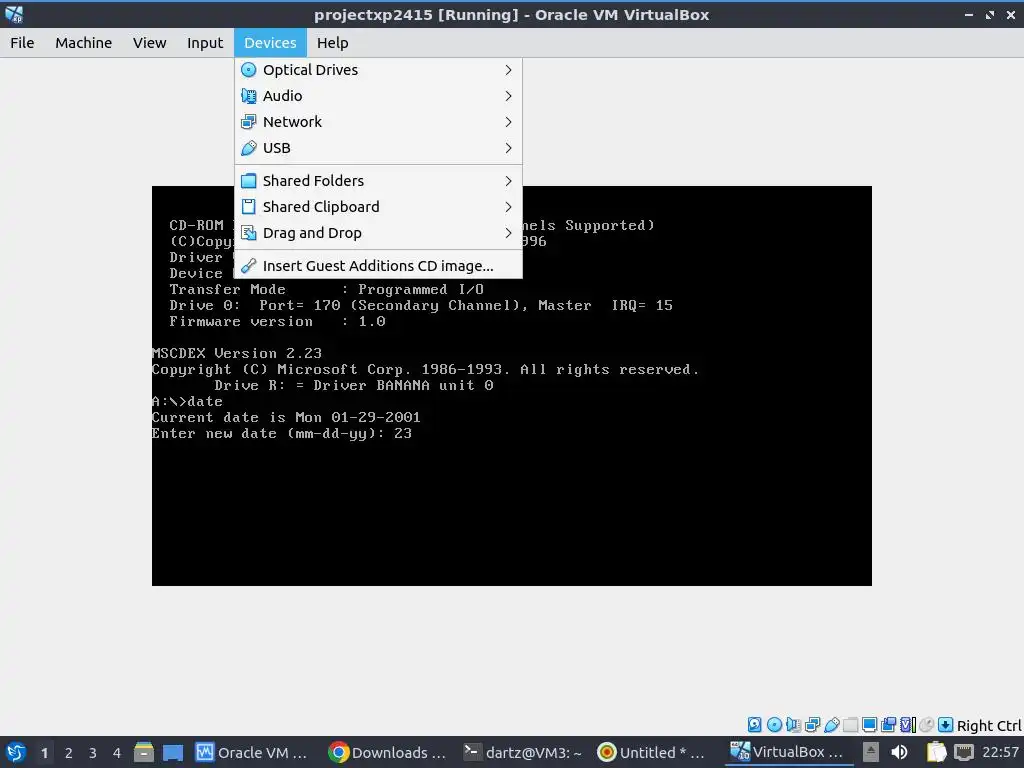Open the volume control tray icon

pyautogui.click(x=899, y=752)
